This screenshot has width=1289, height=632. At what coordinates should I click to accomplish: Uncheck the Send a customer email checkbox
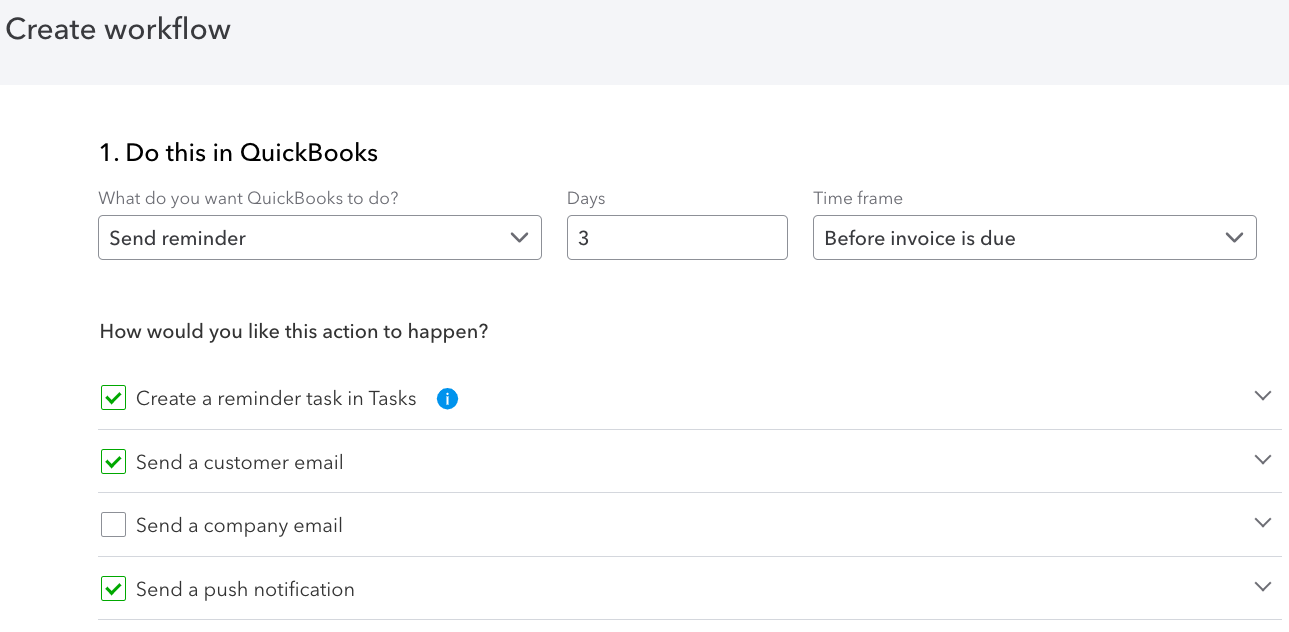(113, 462)
